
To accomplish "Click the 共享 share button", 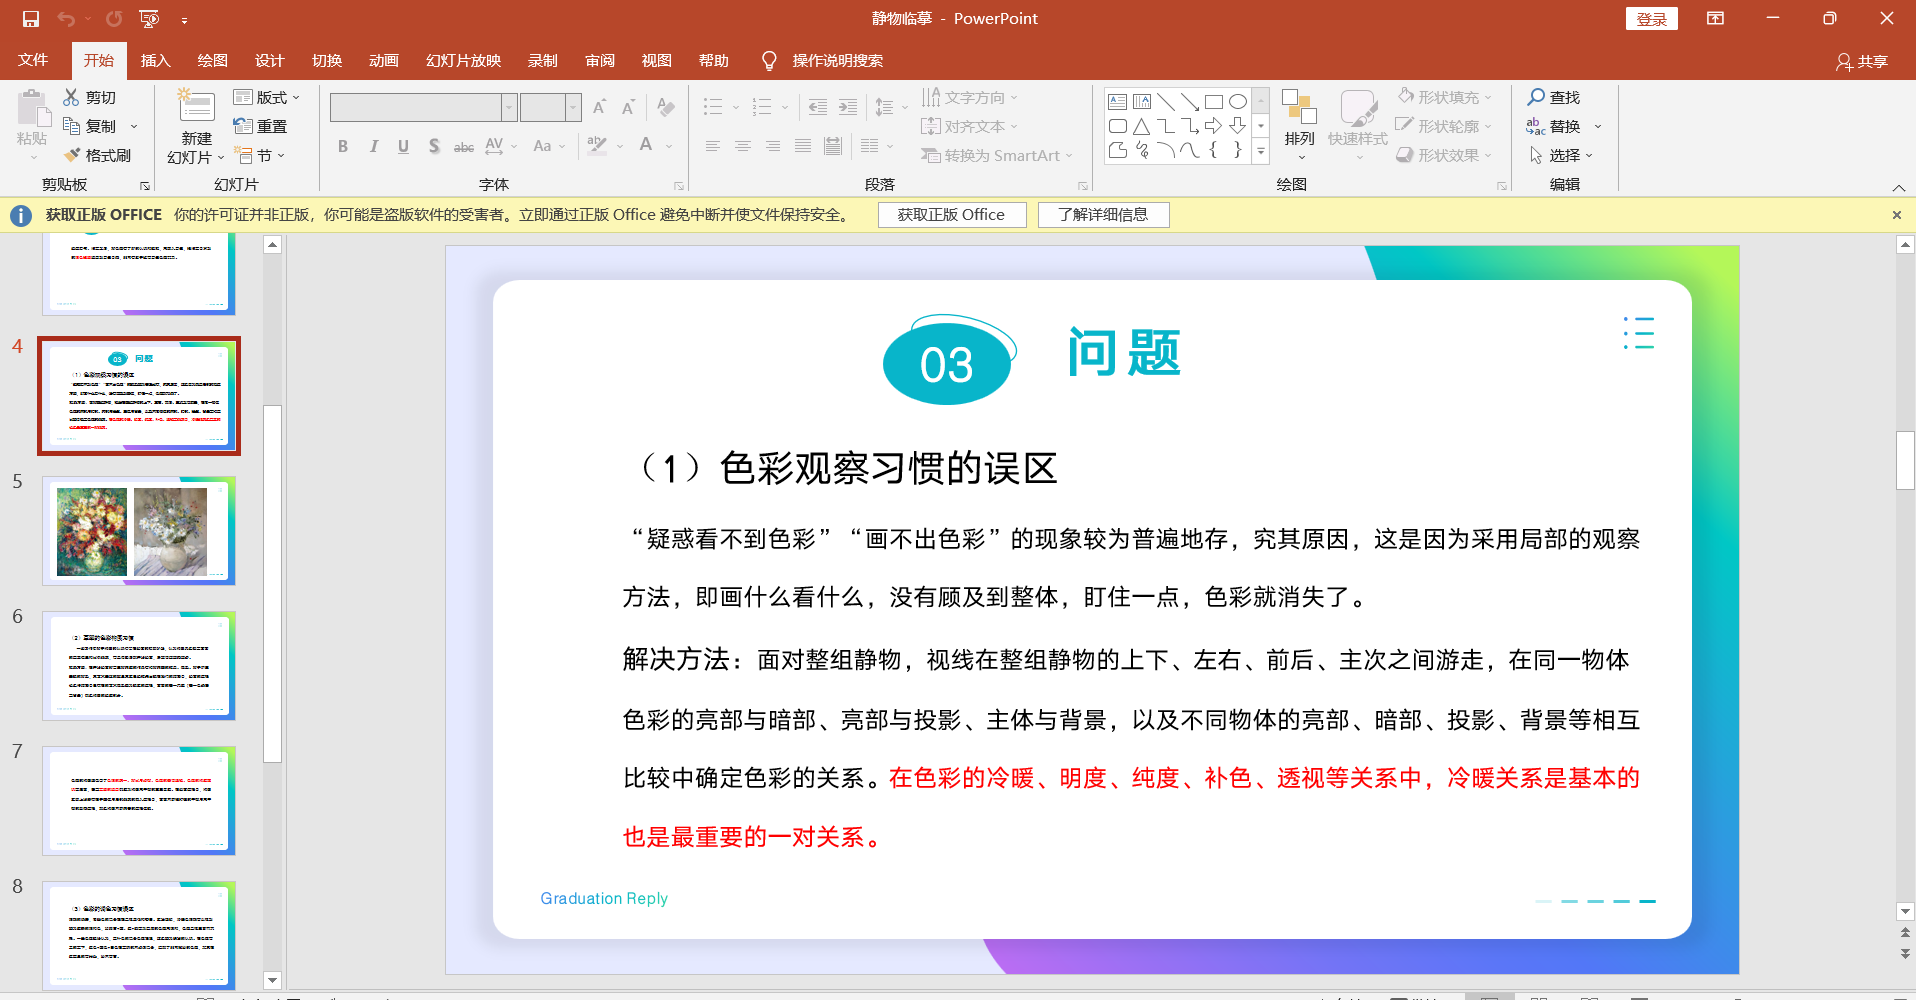I will (x=1862, y=61).
